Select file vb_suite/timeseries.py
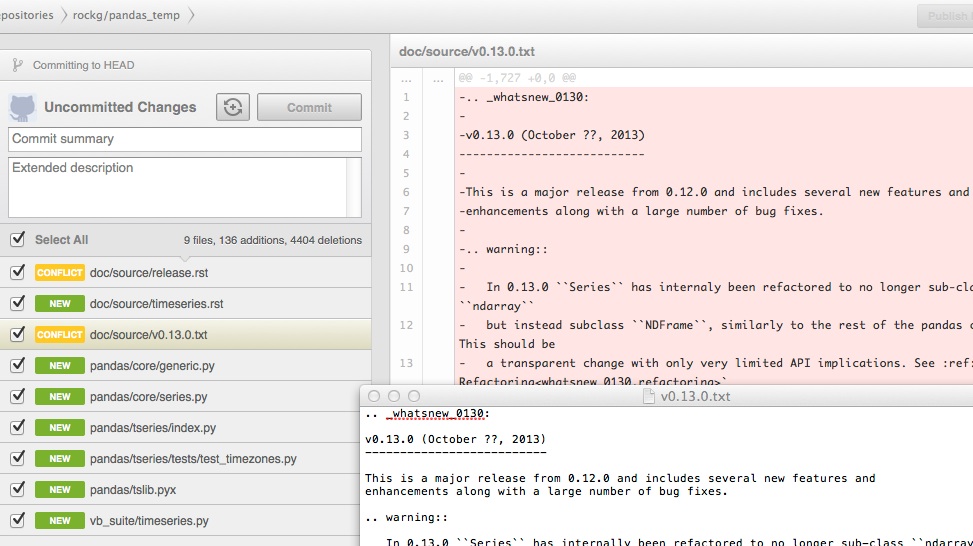This screenshot has height=546, width=973. 149,521
